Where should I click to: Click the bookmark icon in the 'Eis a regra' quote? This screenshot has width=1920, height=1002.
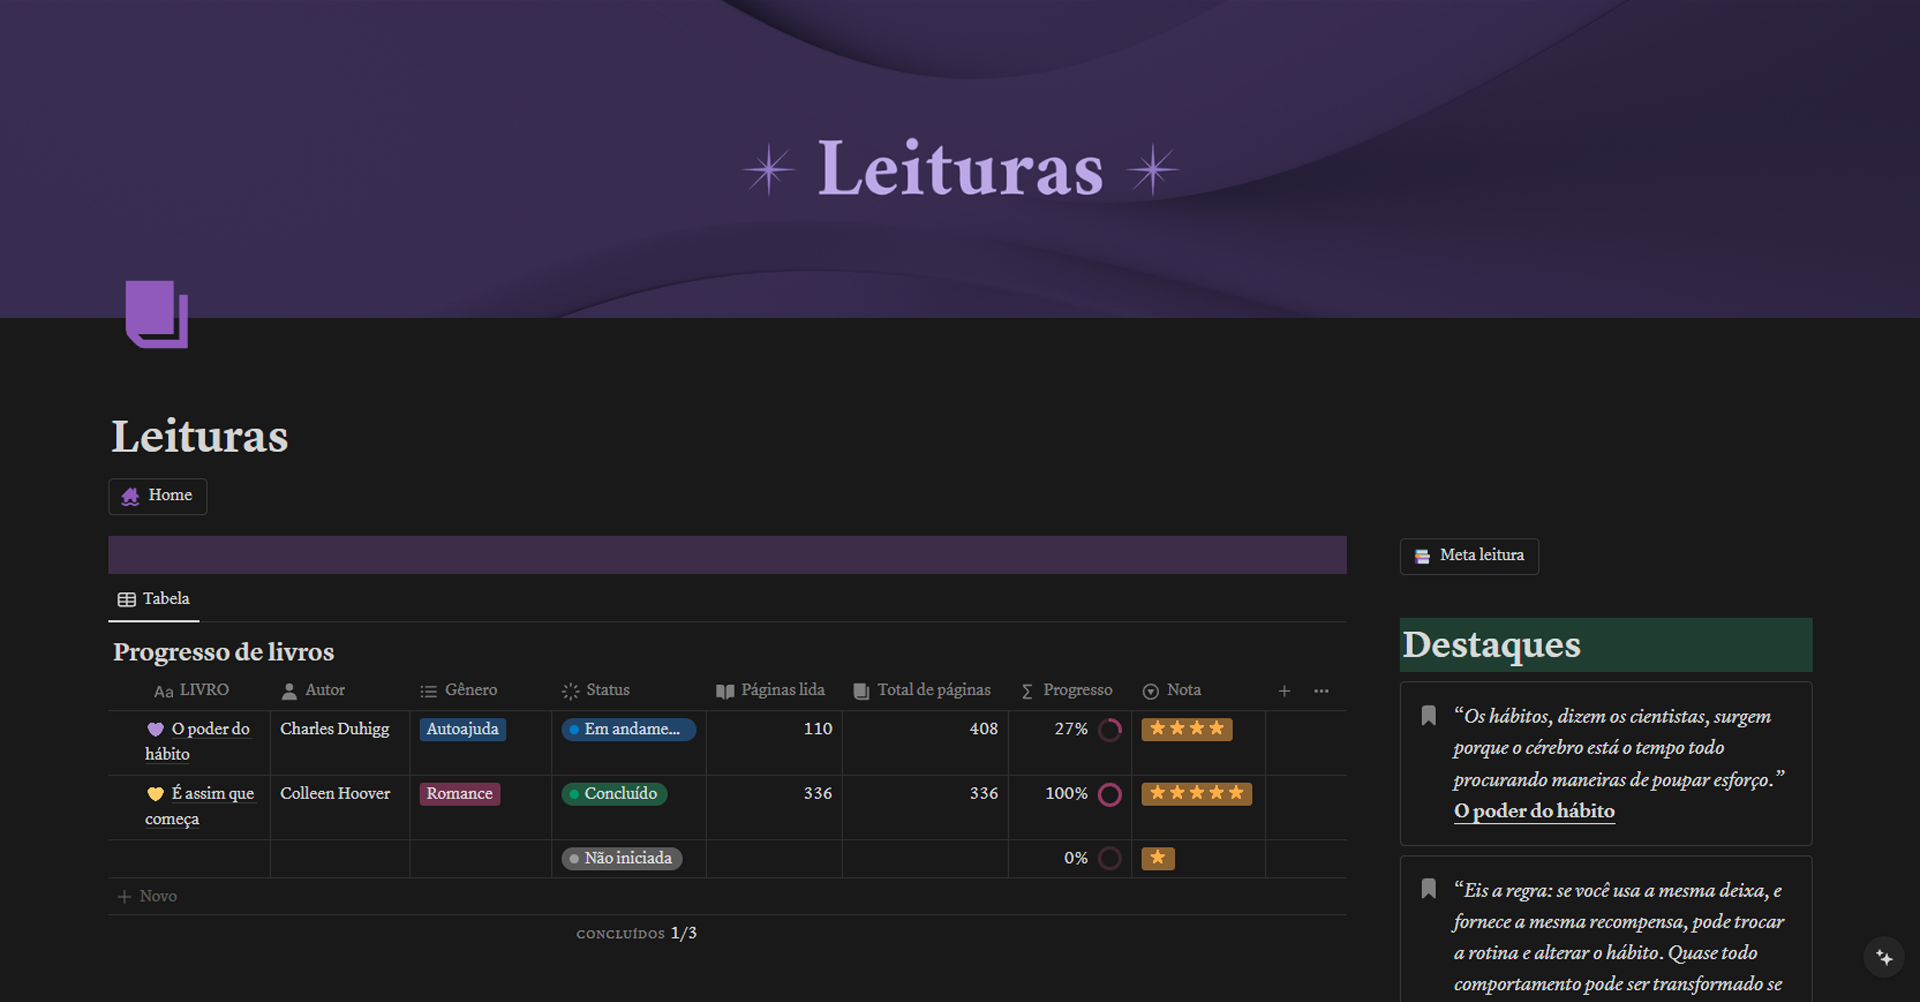coord(1429,888)
